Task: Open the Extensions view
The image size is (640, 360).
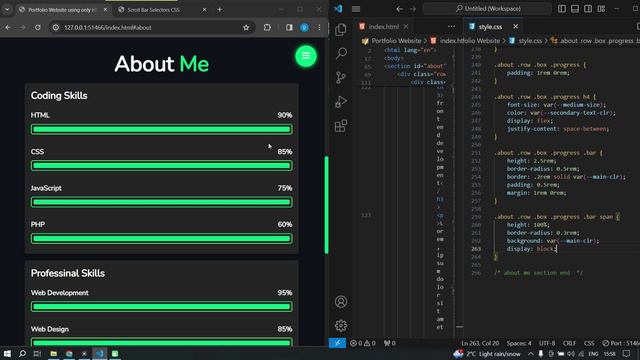Action: [341, 126]
